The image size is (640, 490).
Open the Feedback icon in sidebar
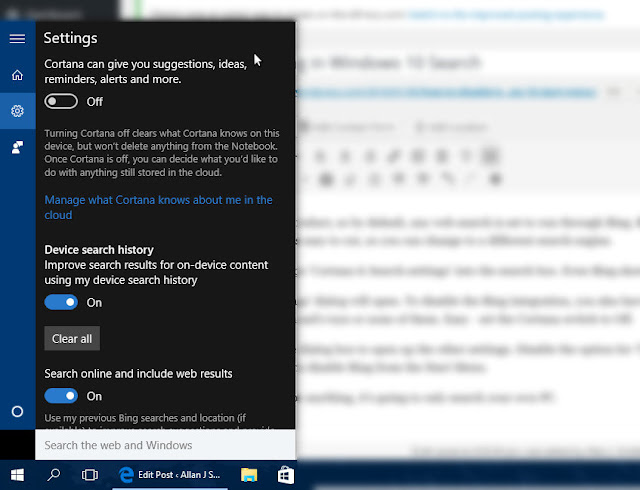tap(17, 147)
